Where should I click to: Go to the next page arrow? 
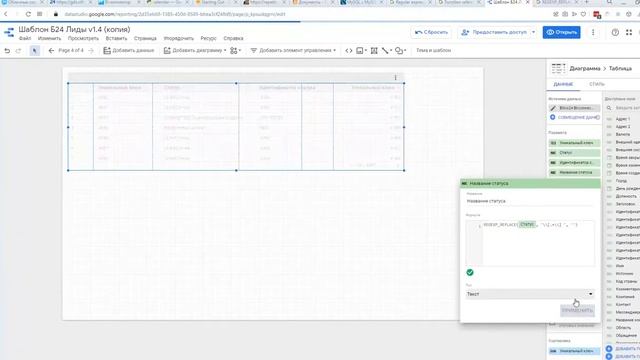(x=91, y=51)
